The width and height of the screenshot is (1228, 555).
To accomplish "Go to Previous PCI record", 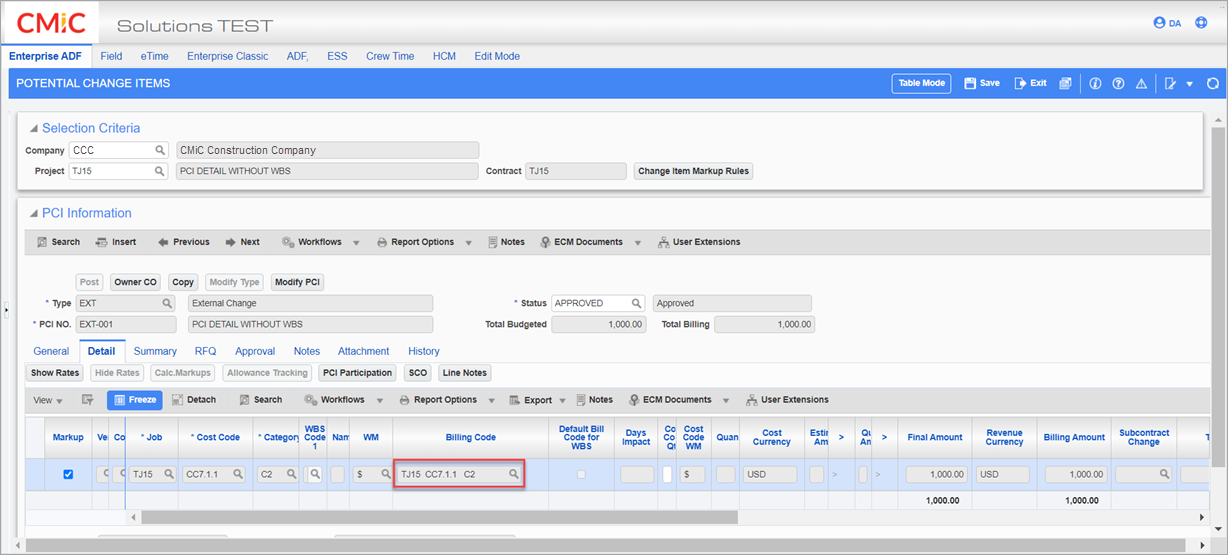I will (x=184, y=242).
